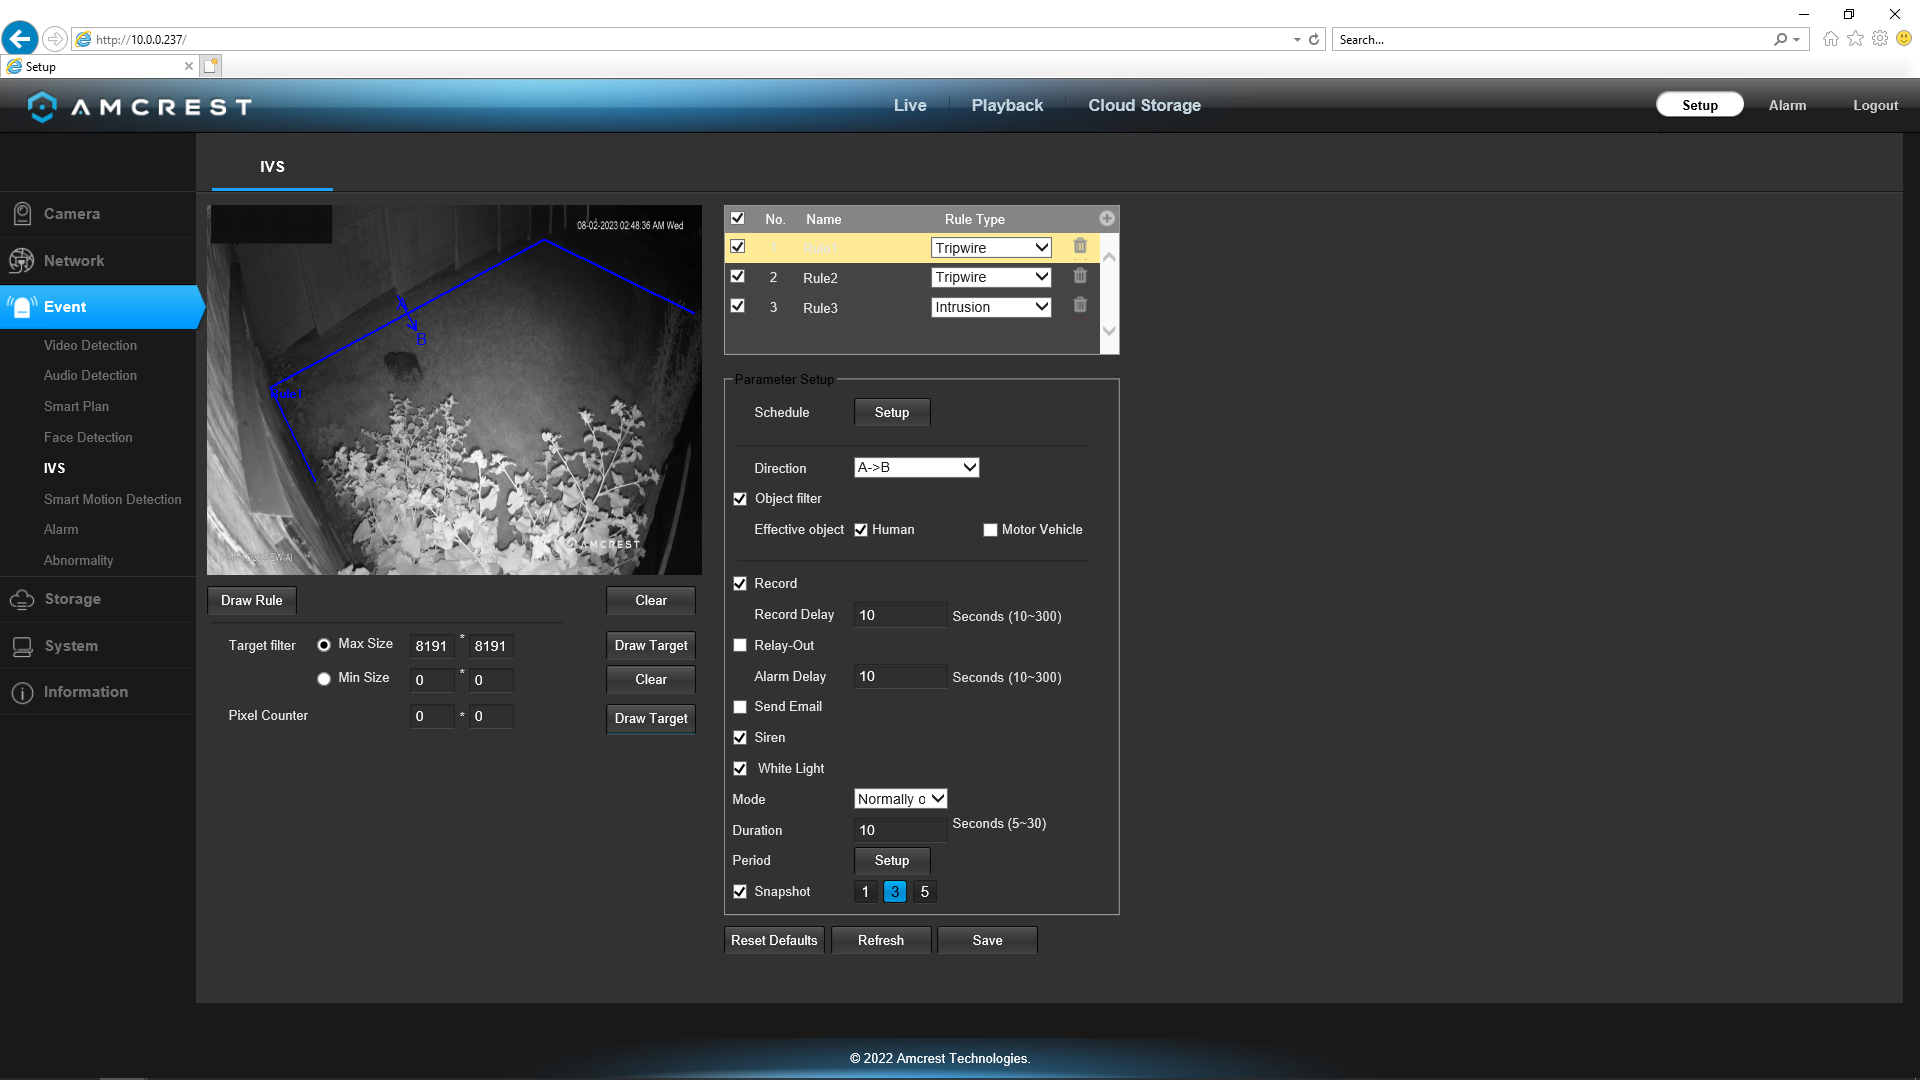The height and width of the screenshot is (1080, 1920).
Task: Open Rule2 rule type dropdown
Action: coord(991,277)
